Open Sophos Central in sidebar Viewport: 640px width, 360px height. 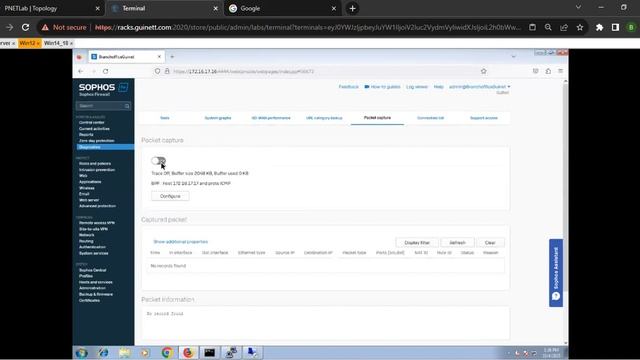coord(93,270)
